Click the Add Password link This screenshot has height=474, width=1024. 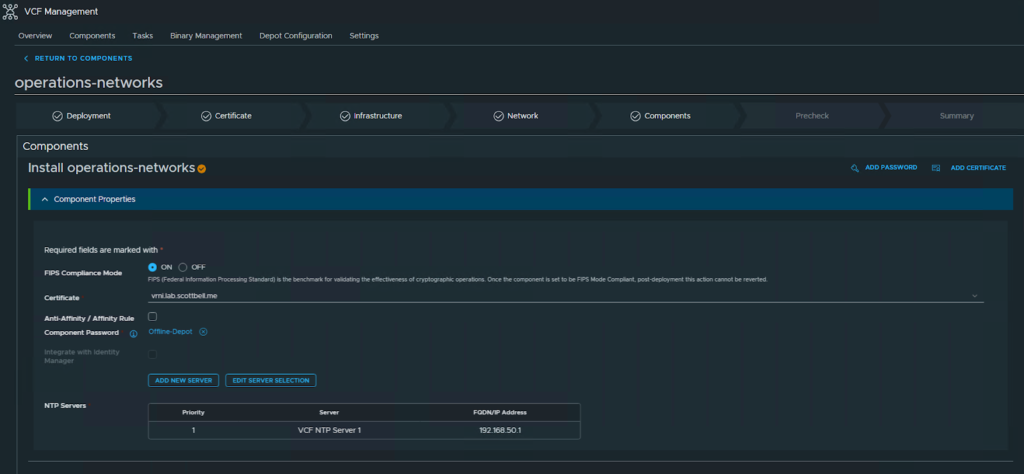(x=891, y=168)
